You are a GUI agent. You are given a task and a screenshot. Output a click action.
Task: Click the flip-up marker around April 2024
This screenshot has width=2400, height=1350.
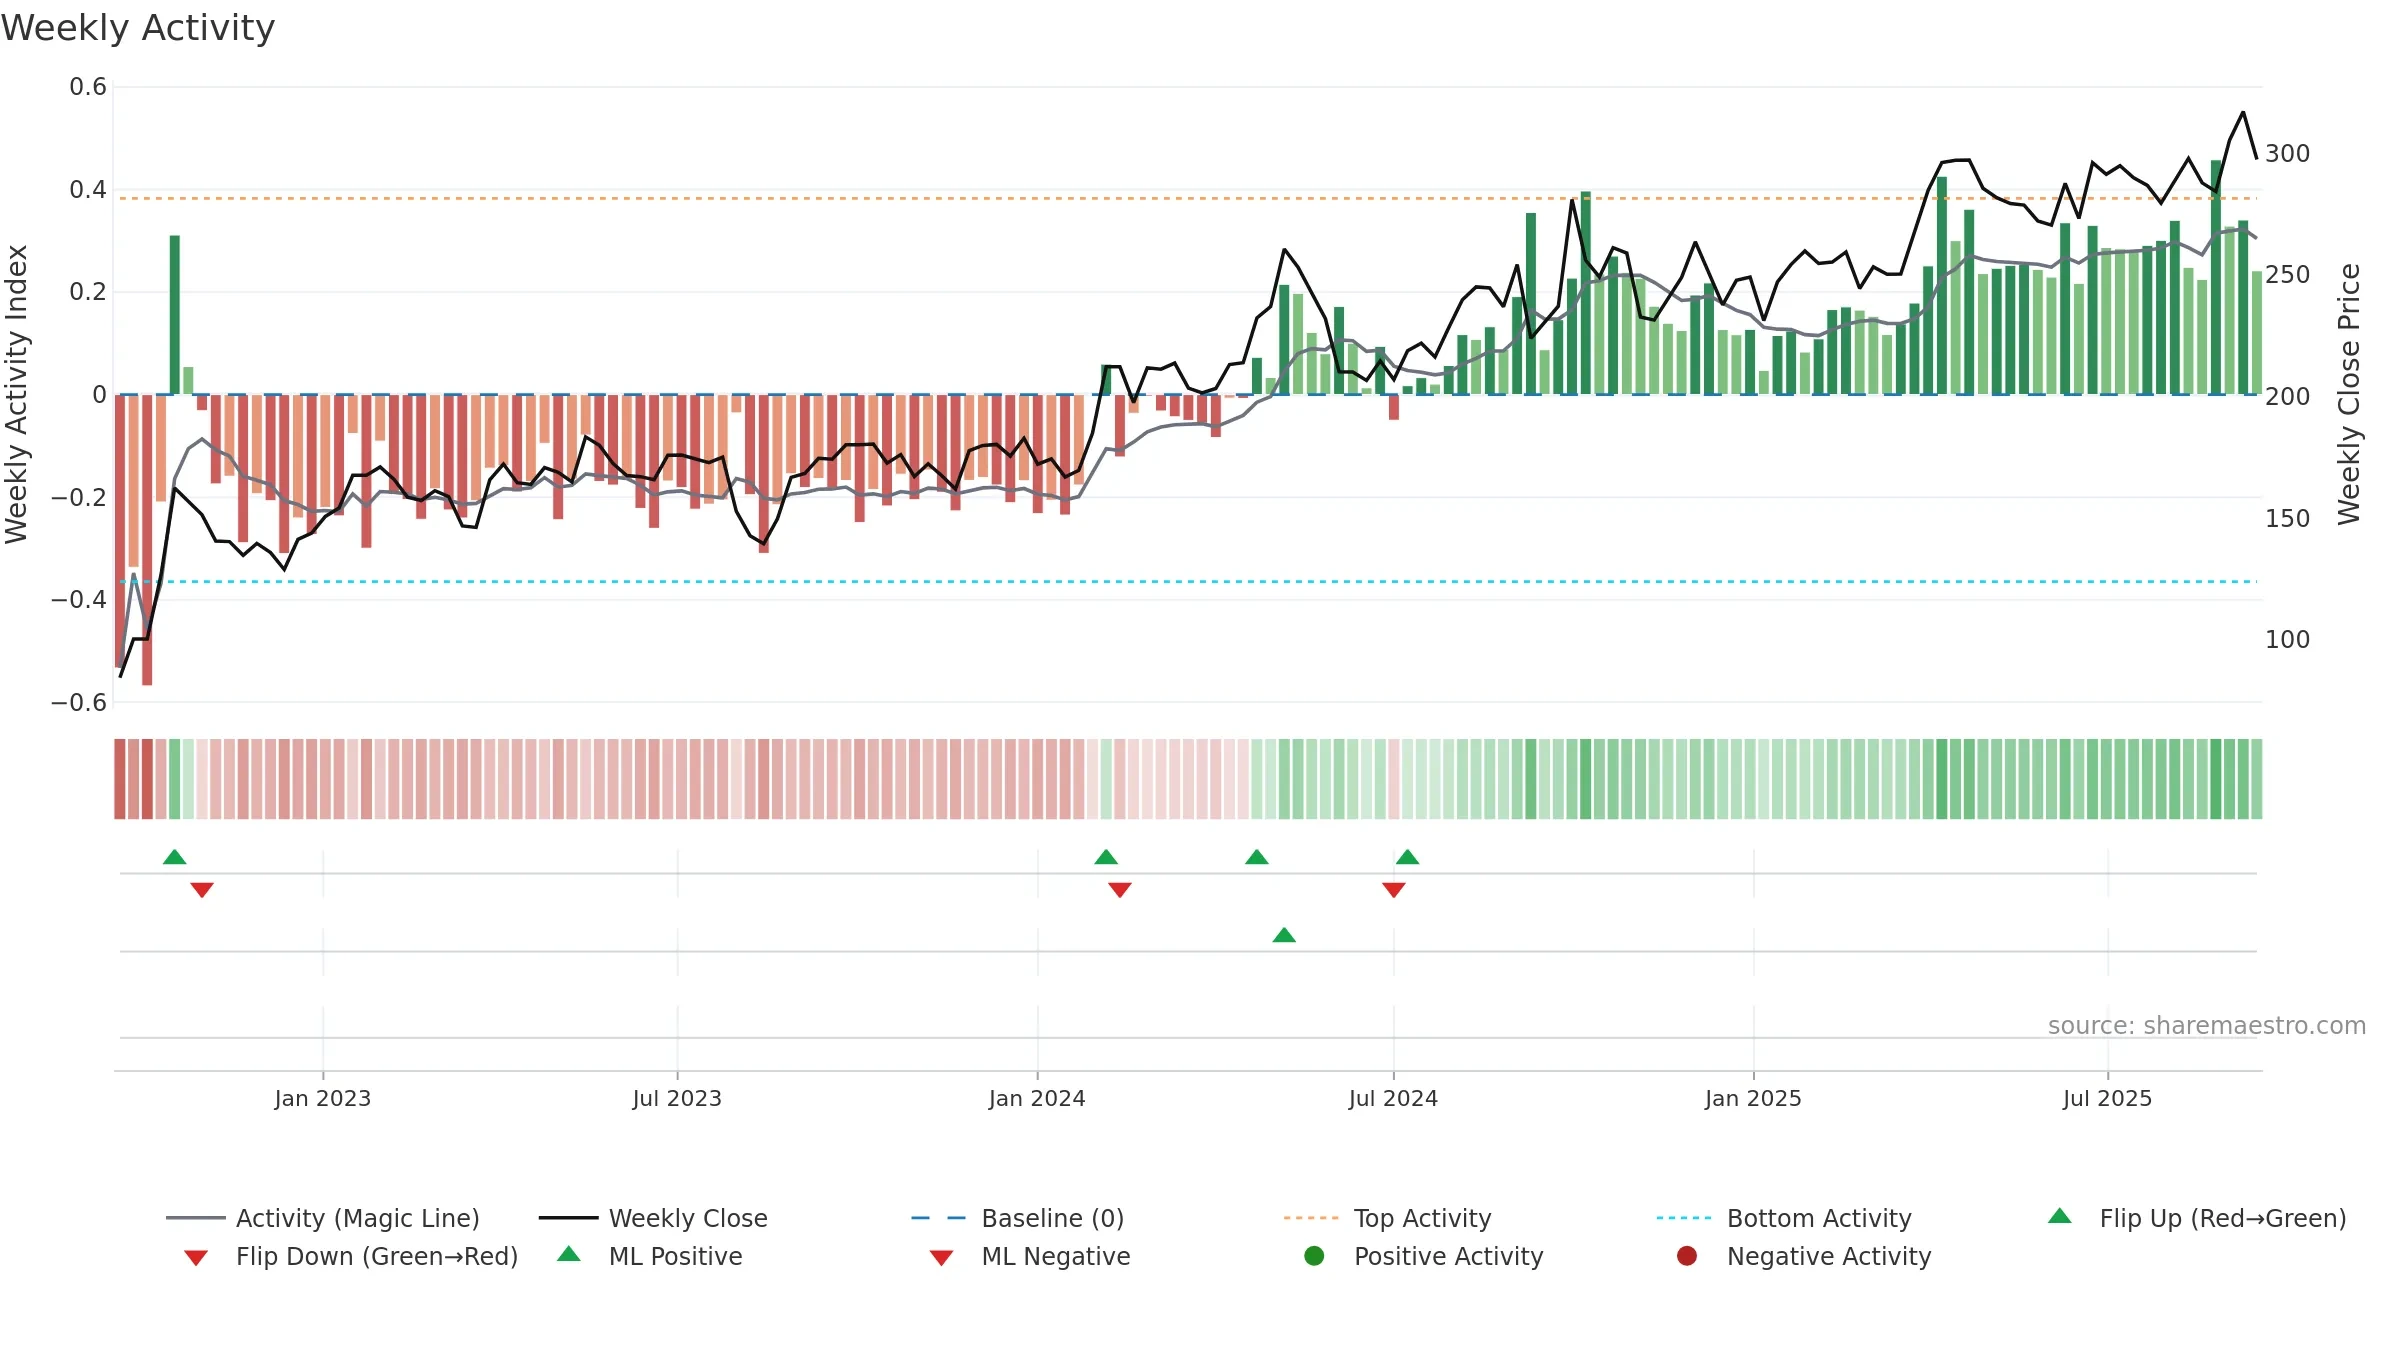(x=1257, y=857)
